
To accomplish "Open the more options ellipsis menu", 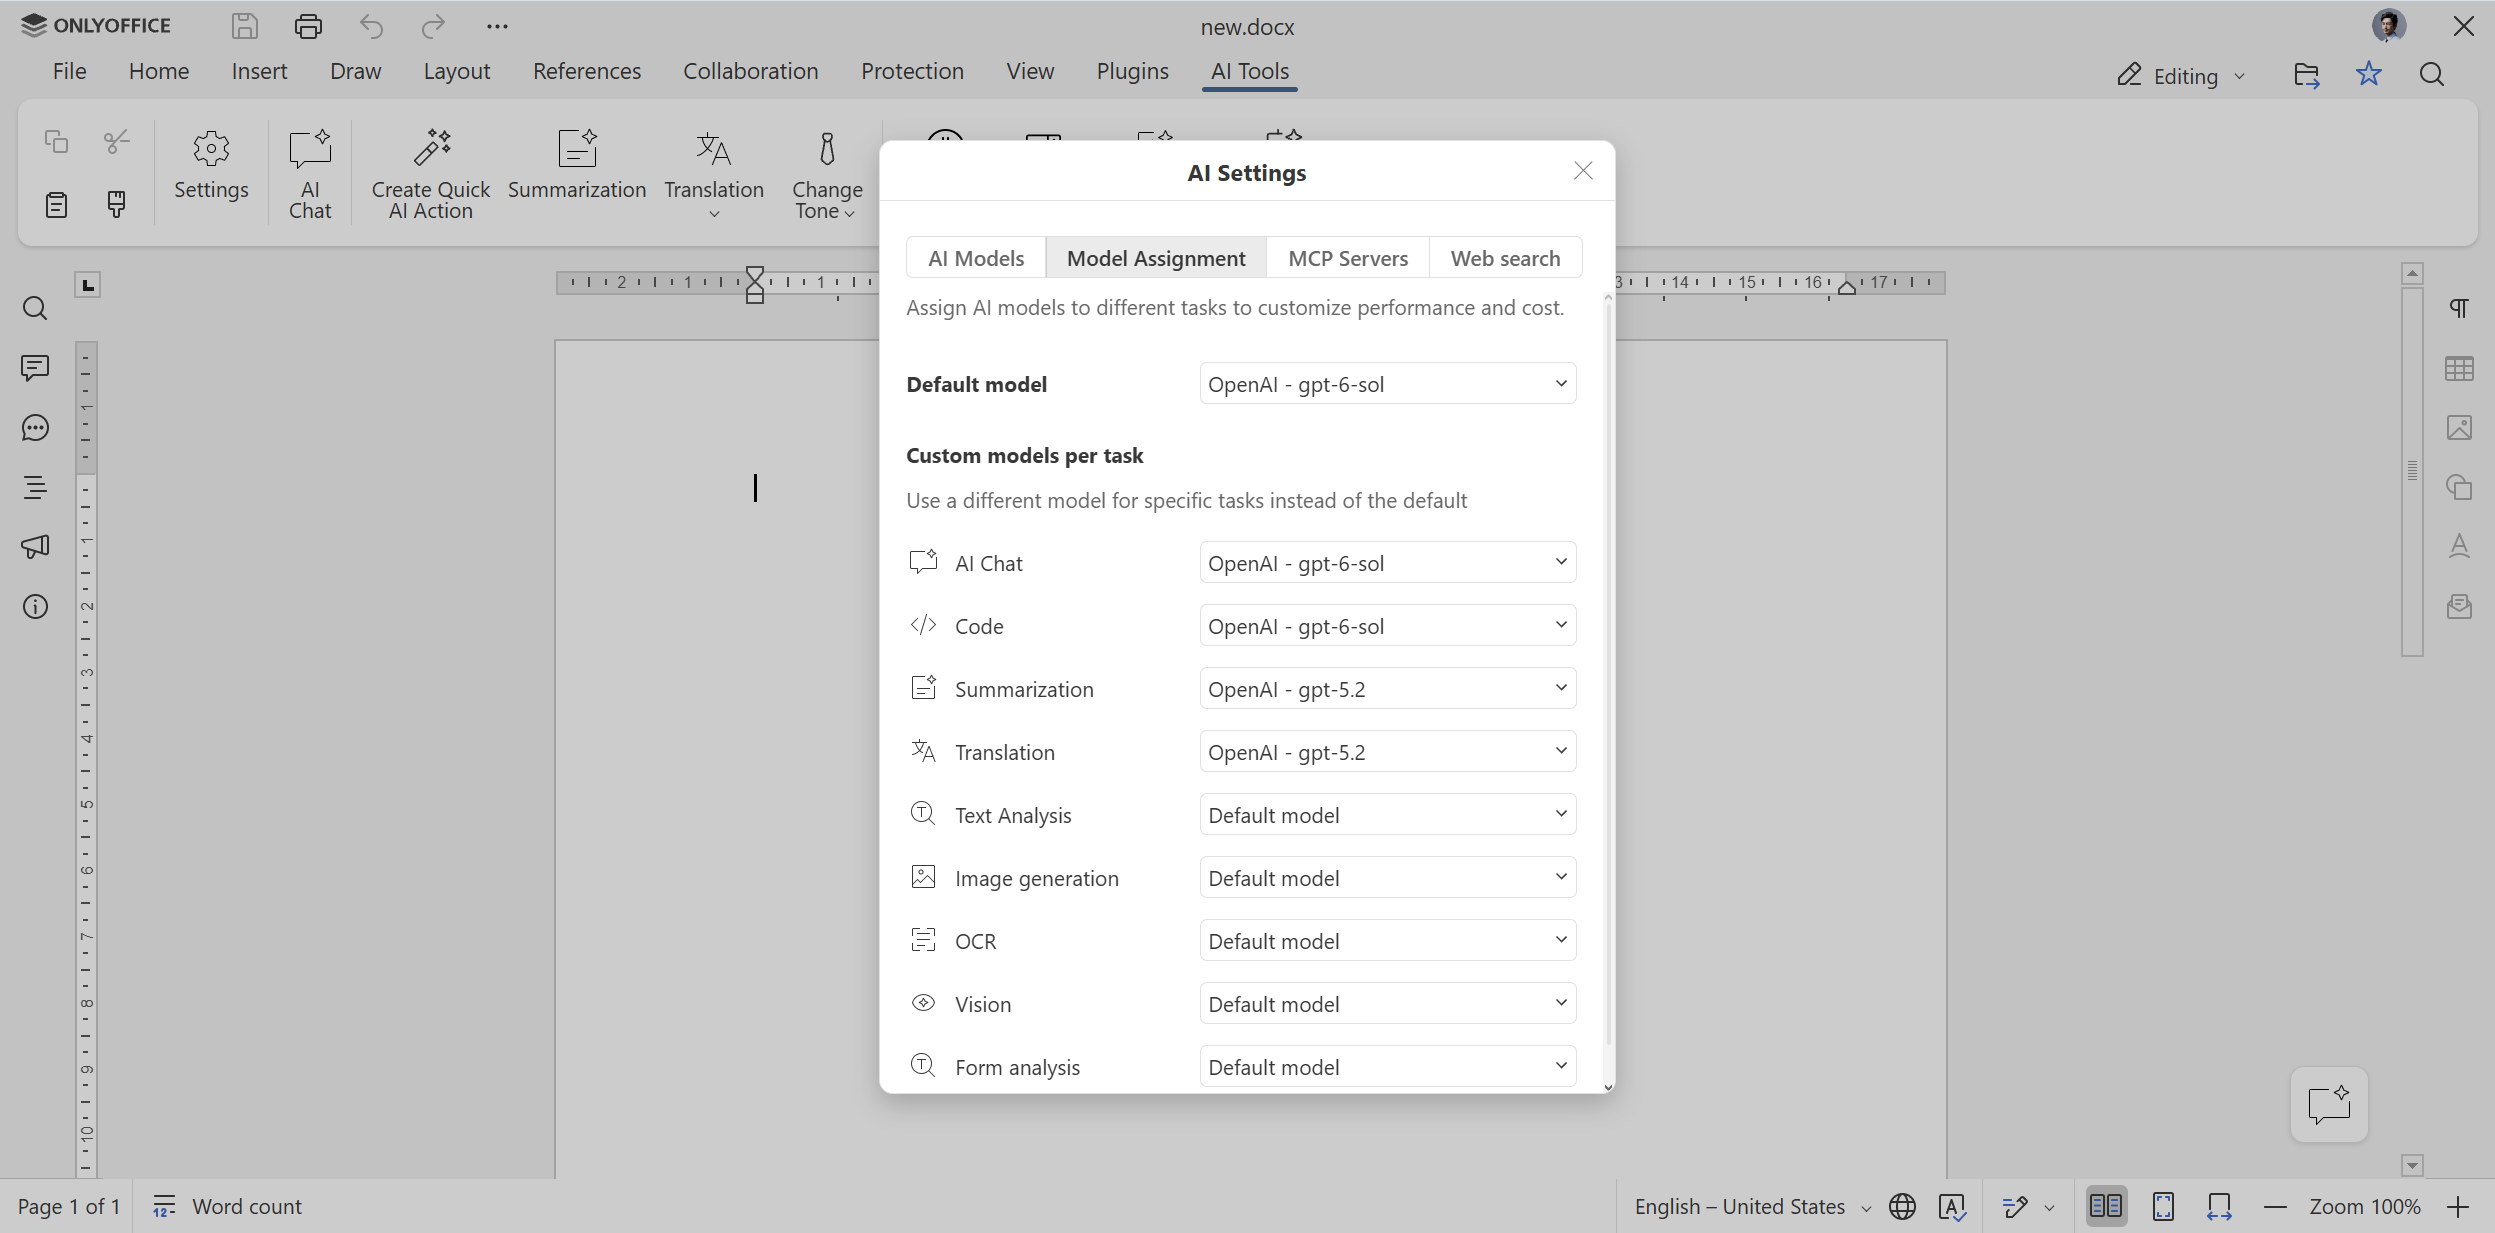I will tap(497, 26).
